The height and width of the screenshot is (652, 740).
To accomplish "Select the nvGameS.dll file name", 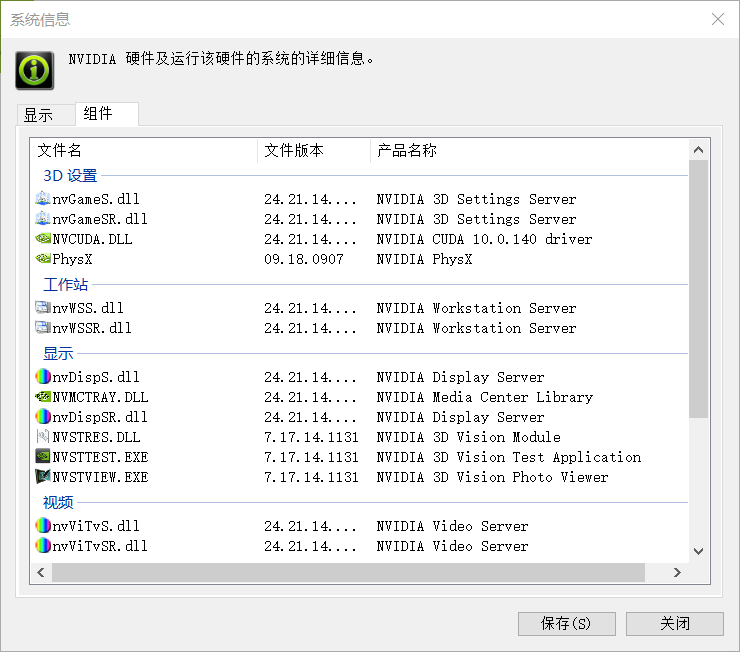I will (x=96, y=199).
